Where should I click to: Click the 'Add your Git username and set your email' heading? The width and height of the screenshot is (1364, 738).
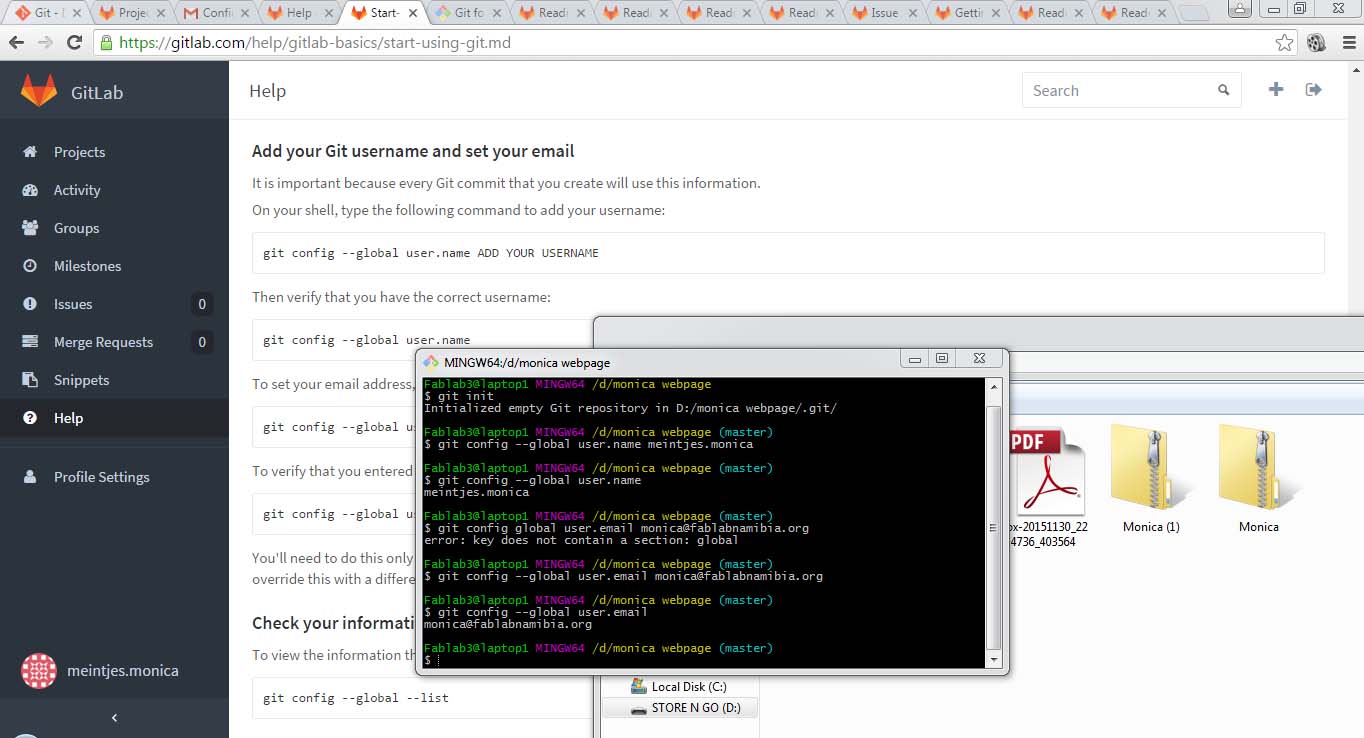[x=413, y=151]
